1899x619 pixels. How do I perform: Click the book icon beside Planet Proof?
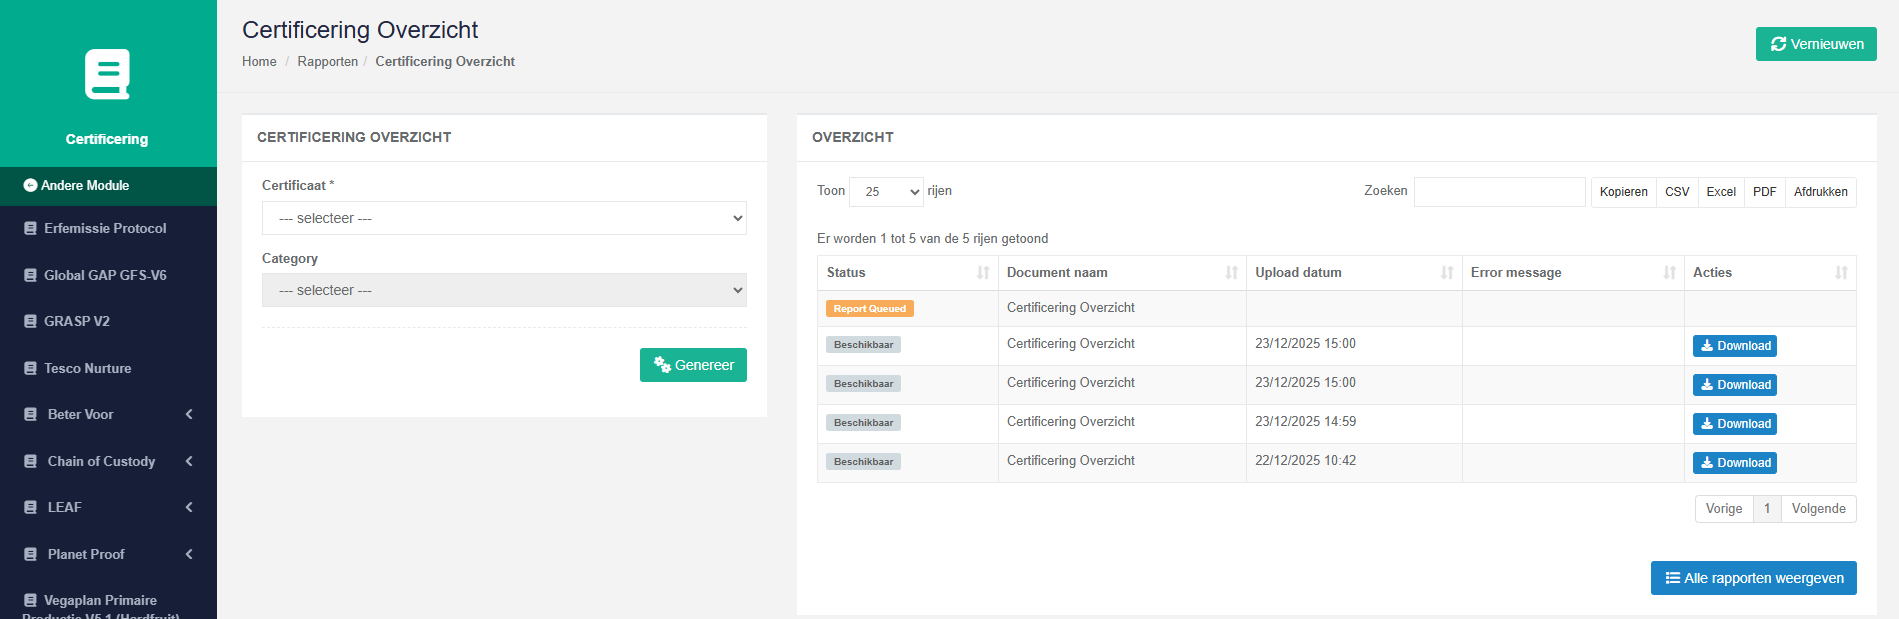pos(30,554)
